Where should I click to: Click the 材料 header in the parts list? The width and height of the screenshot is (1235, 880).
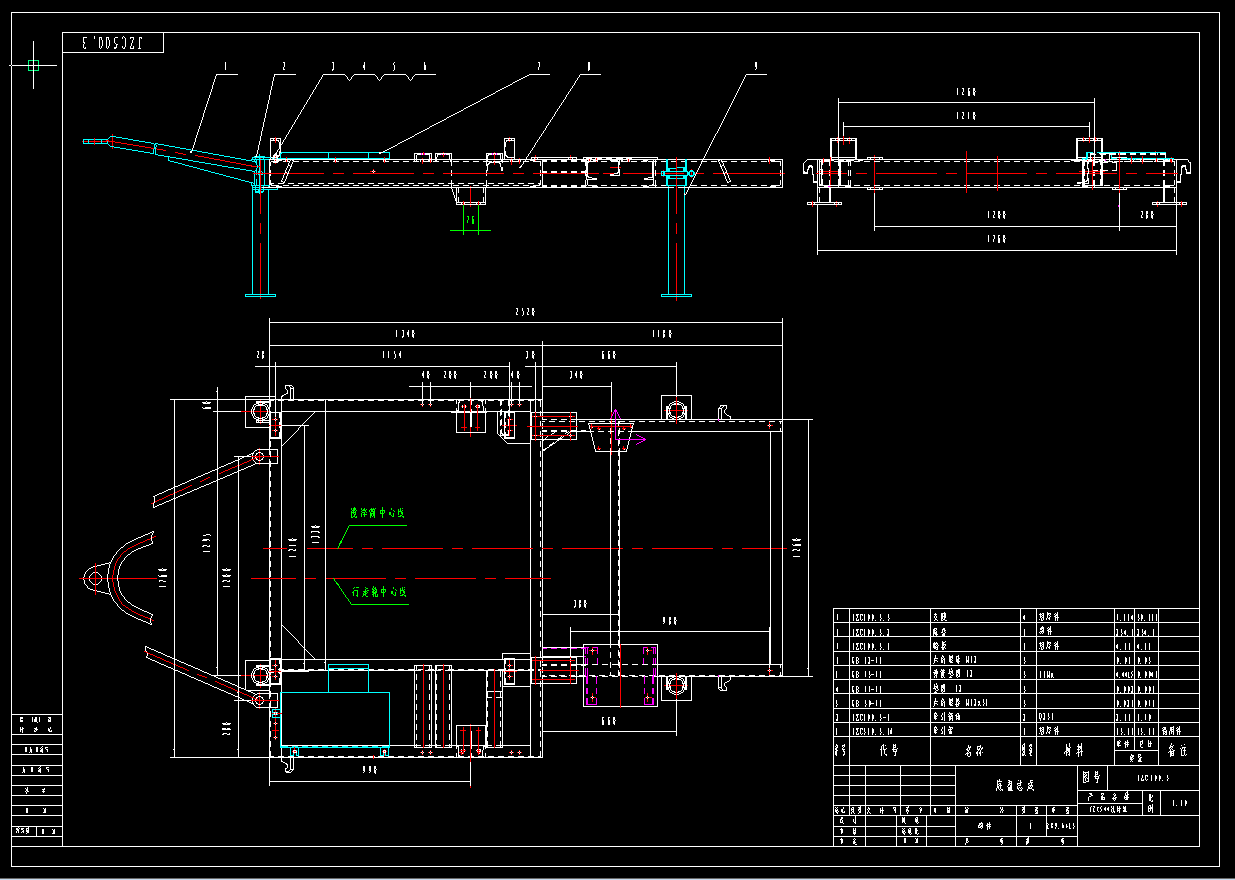[x=1073, y=748]
